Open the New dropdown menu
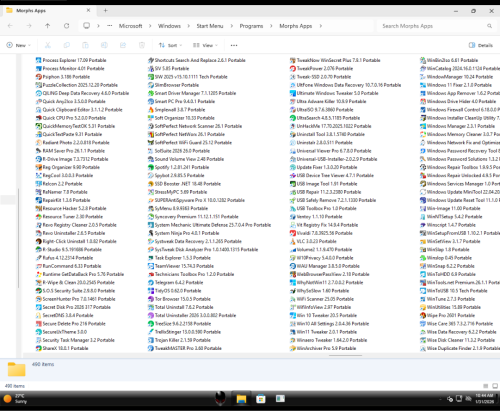The width and height of the screenshot is (500, 411). 19,45
